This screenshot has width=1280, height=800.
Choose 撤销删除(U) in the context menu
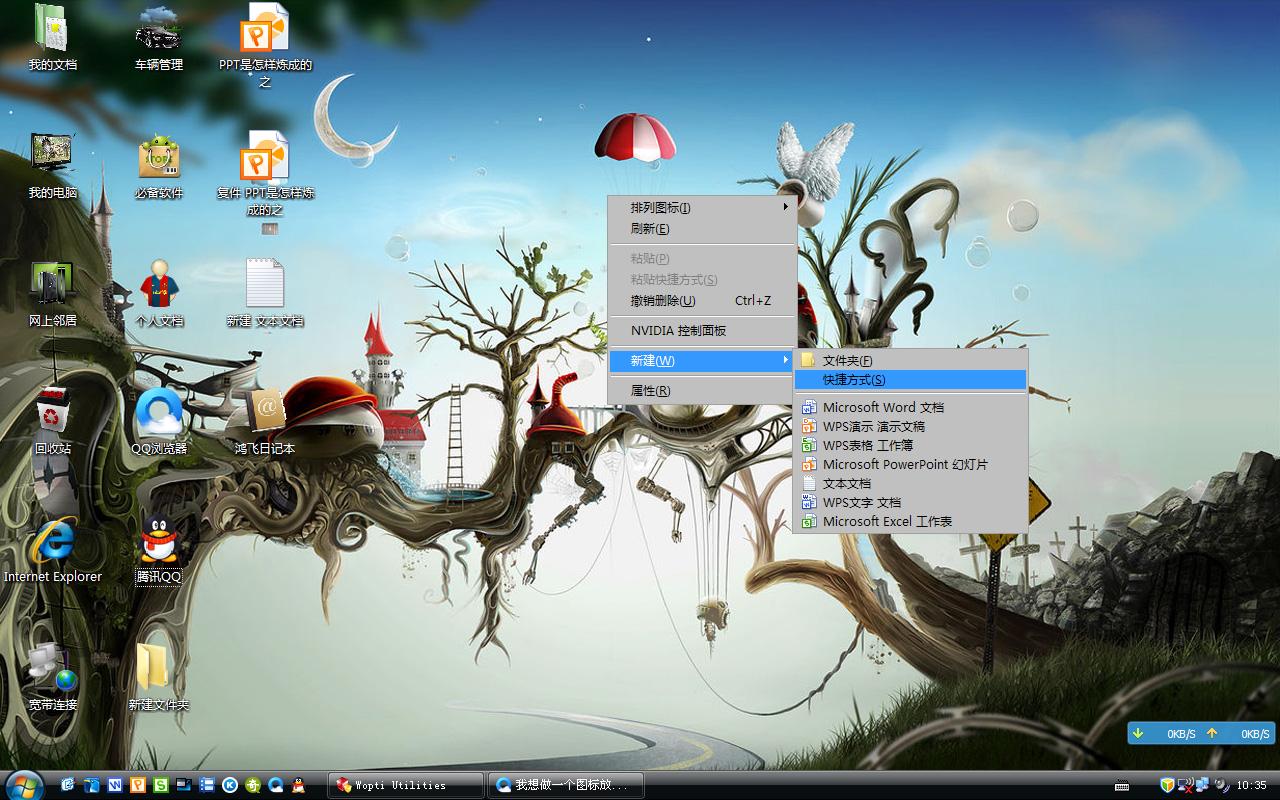pyautogui.click(x=702, y=301)
